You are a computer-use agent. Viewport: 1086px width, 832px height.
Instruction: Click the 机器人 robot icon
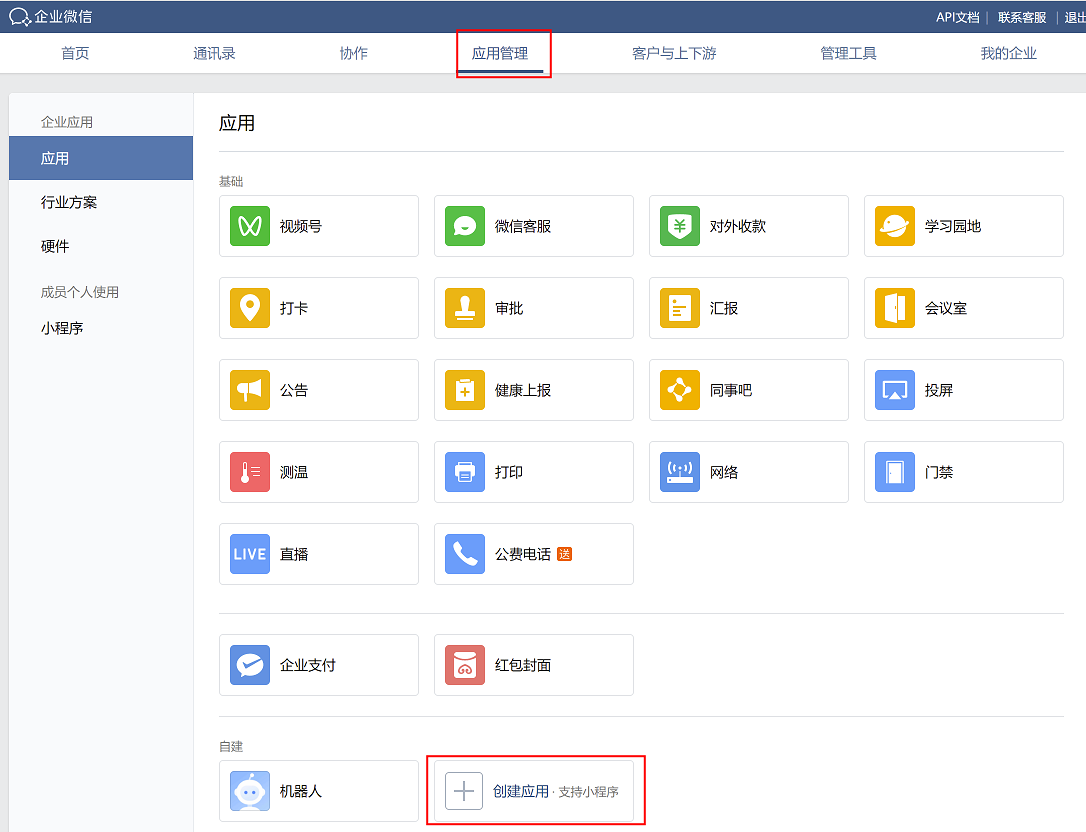click(250, 791)
